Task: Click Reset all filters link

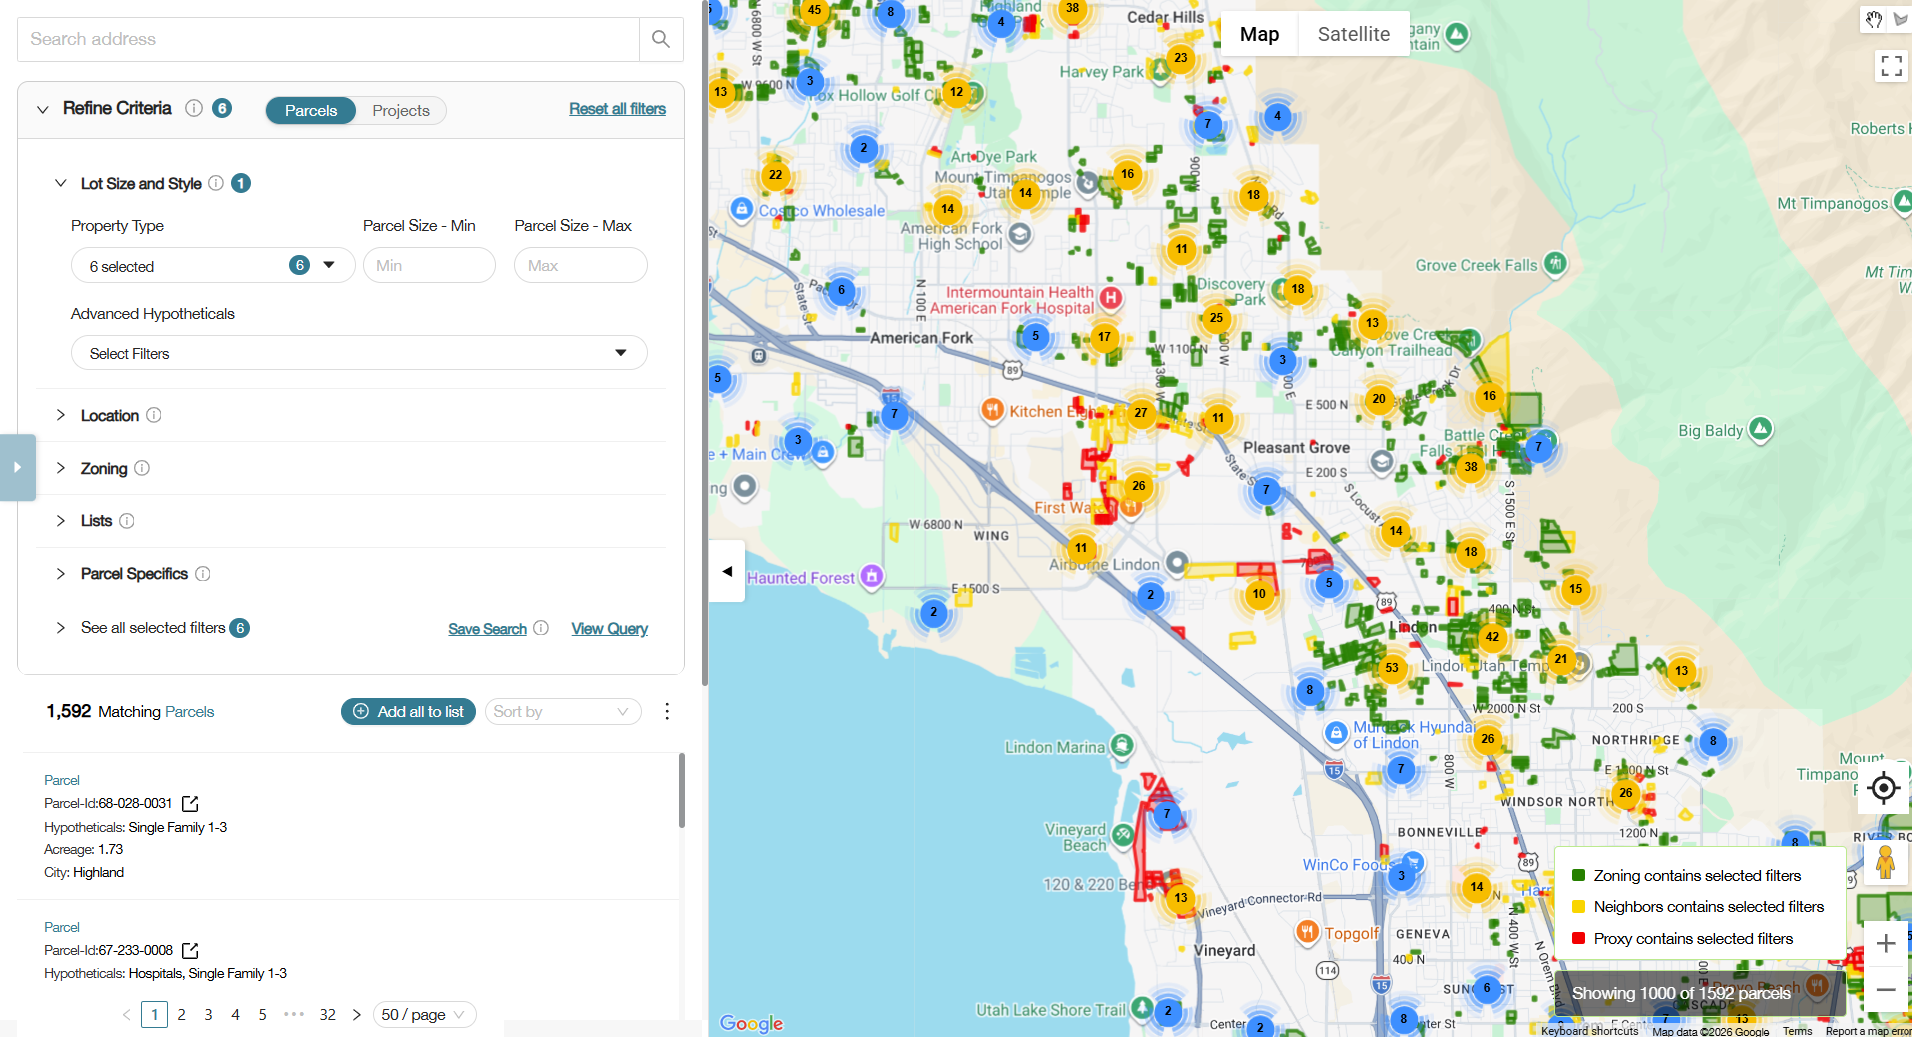Action: (x=617, y=109)
